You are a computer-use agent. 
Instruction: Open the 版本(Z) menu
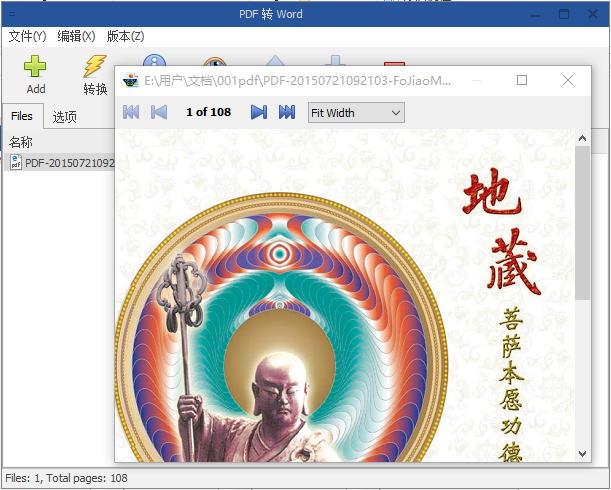125,36
